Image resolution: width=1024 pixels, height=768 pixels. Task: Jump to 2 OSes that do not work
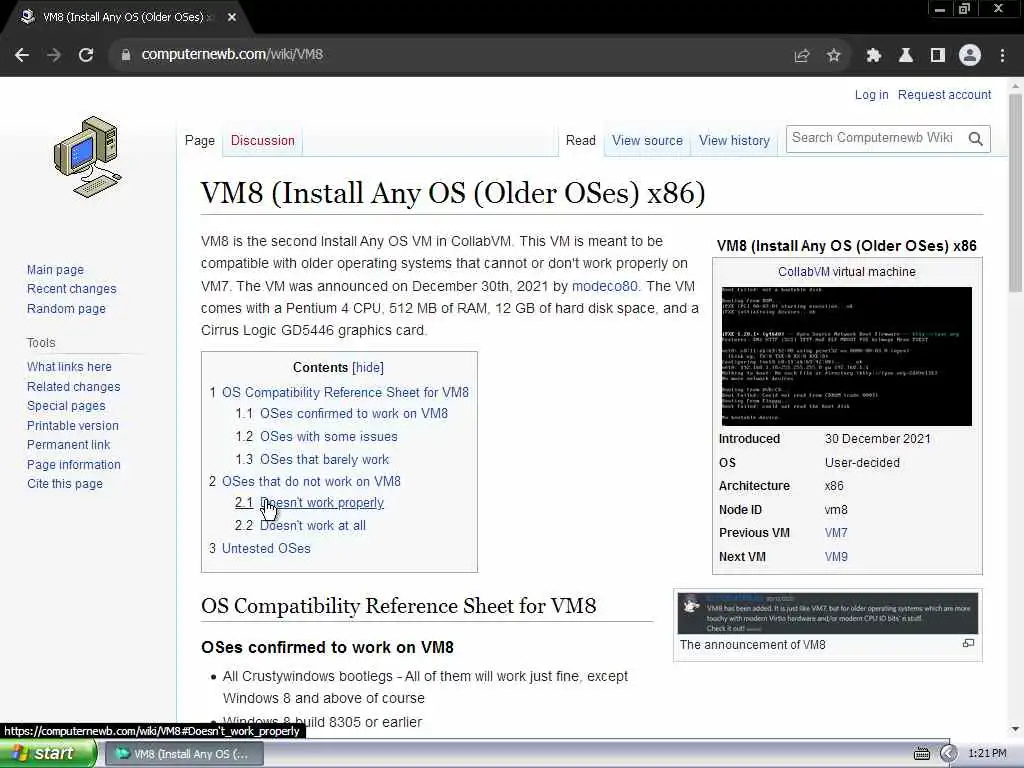pyautogui.click(x=305, y=482)
